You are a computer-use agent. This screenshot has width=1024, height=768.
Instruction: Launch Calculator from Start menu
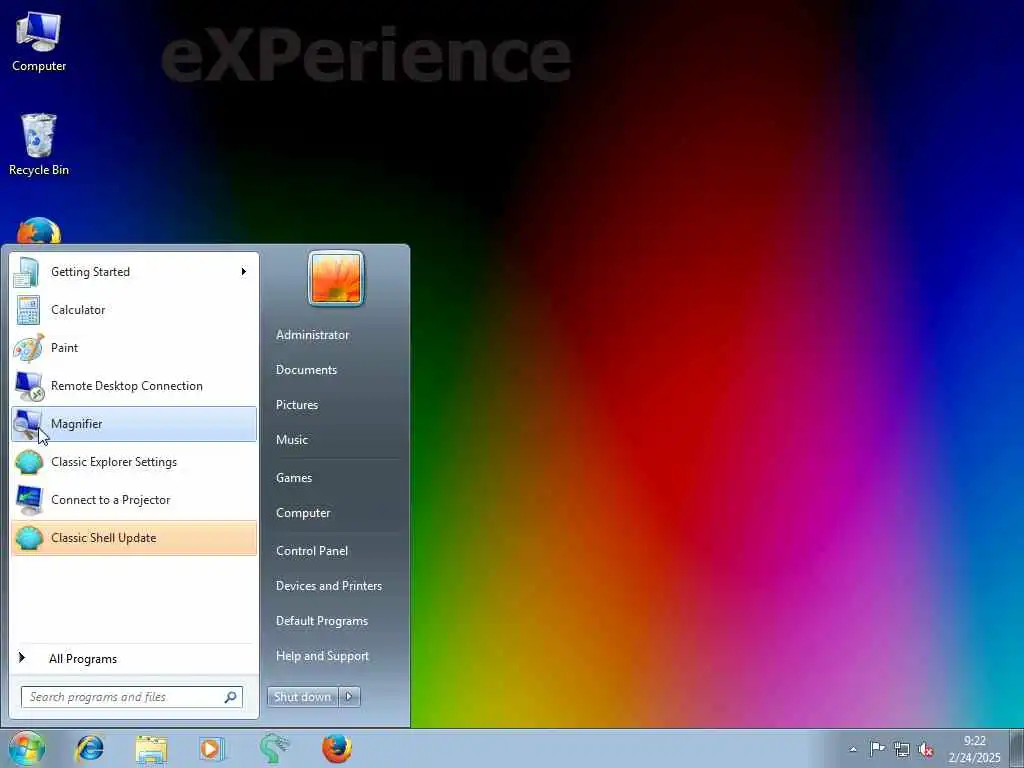coord(134,310)
